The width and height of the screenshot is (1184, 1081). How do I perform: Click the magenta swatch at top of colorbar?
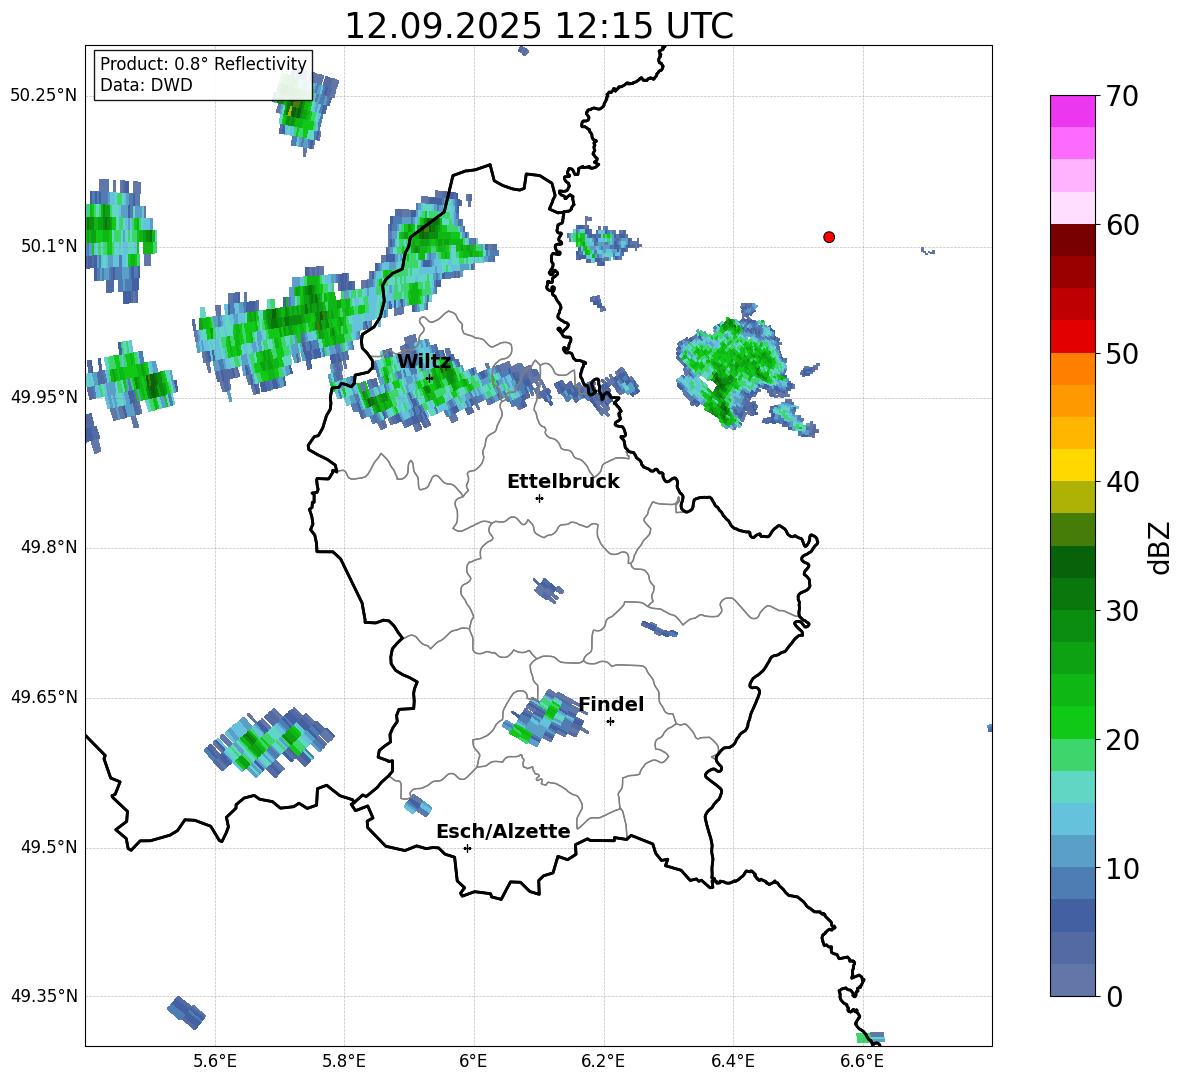1072,111
